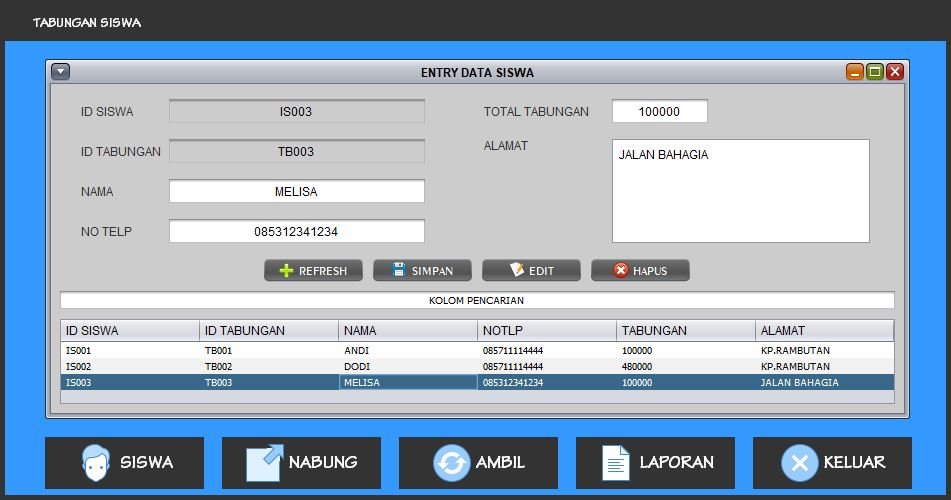Image resolution: width=951 pixels, height=500 pixels.
Task: Click the TOTAL TABUNGAN field
Action: (659, 112)
